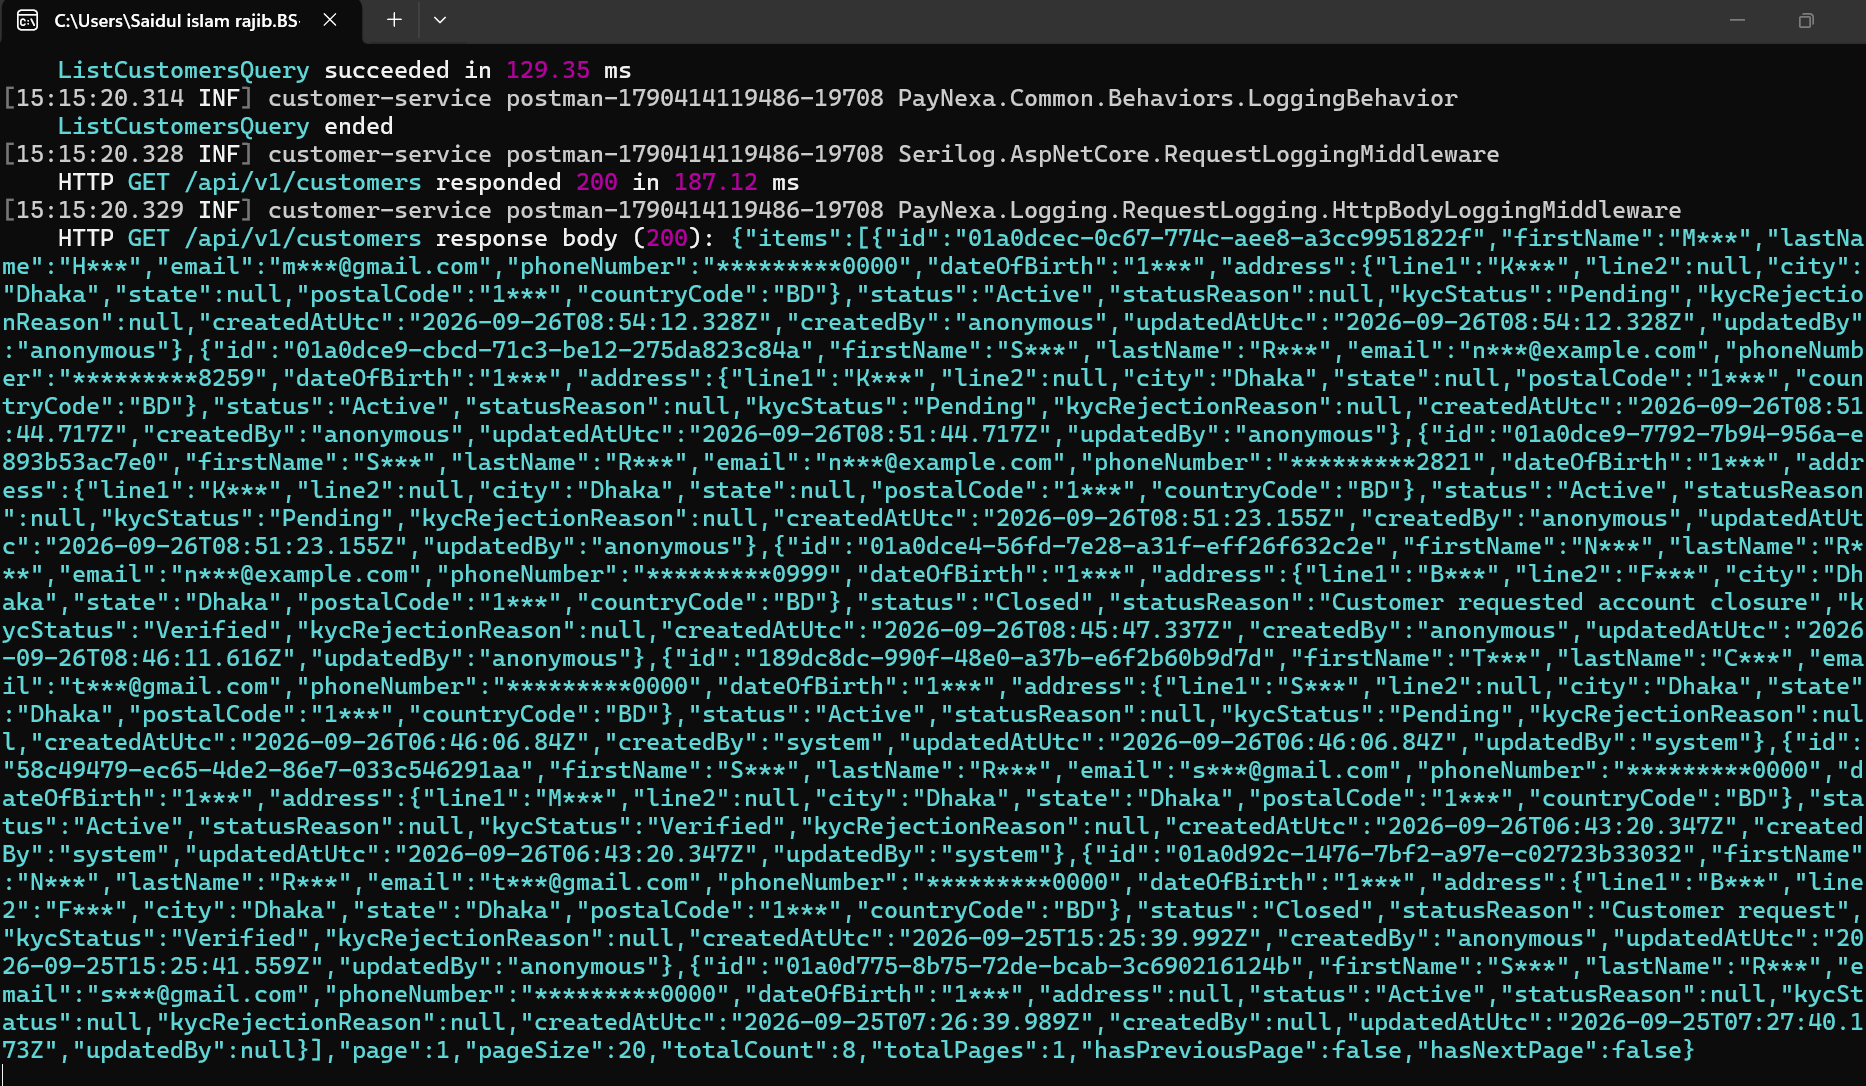Click the terminal icon in the tab
Viewport: 1866px width, 1086px height.
(28, 20)
